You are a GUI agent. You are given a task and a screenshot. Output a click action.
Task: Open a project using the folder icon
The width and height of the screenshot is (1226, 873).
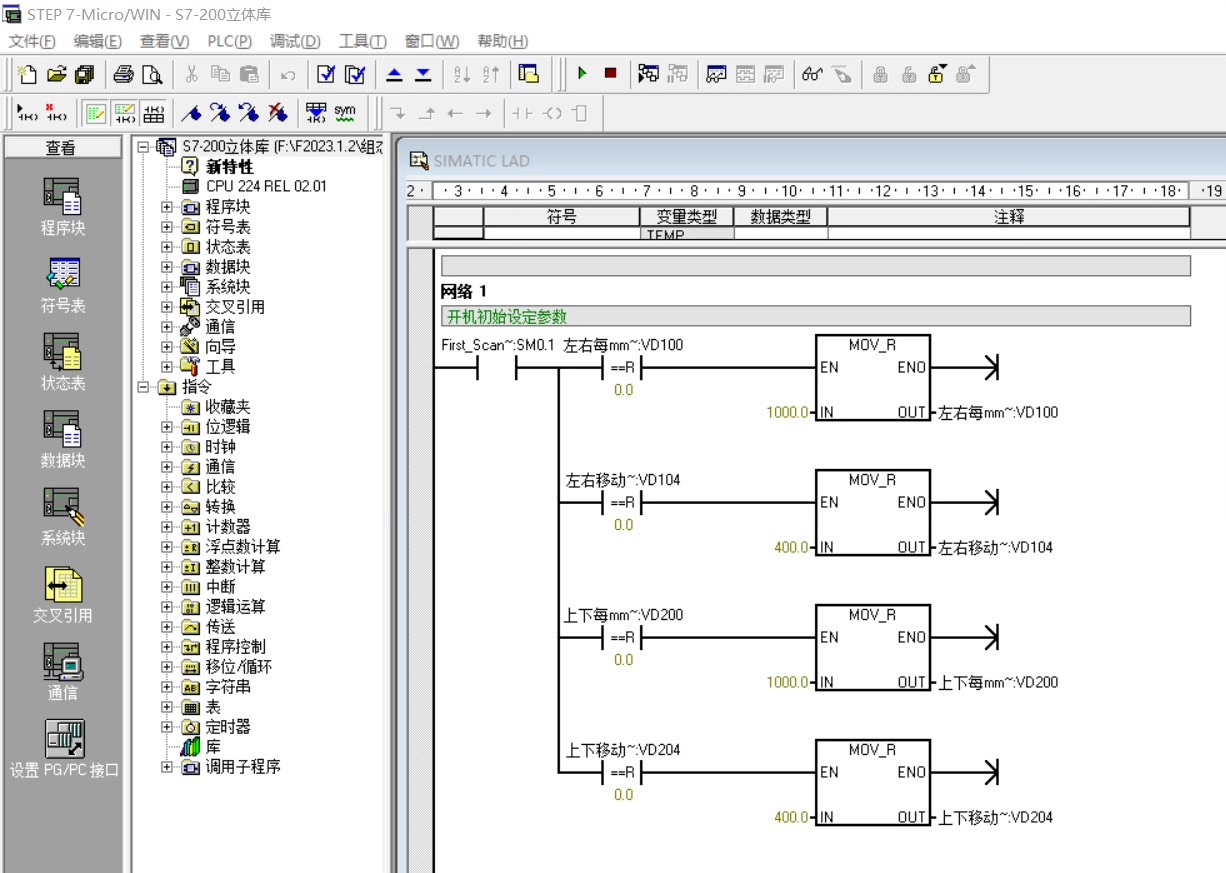tap(56, 74)
